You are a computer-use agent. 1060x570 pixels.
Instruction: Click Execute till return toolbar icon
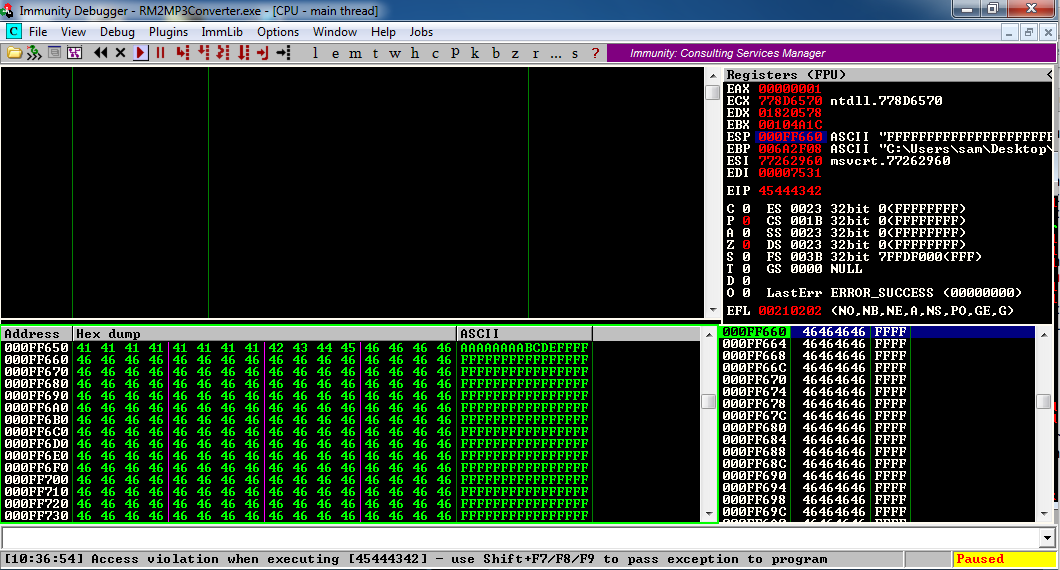pyautogui.click(x=263, y=53)
